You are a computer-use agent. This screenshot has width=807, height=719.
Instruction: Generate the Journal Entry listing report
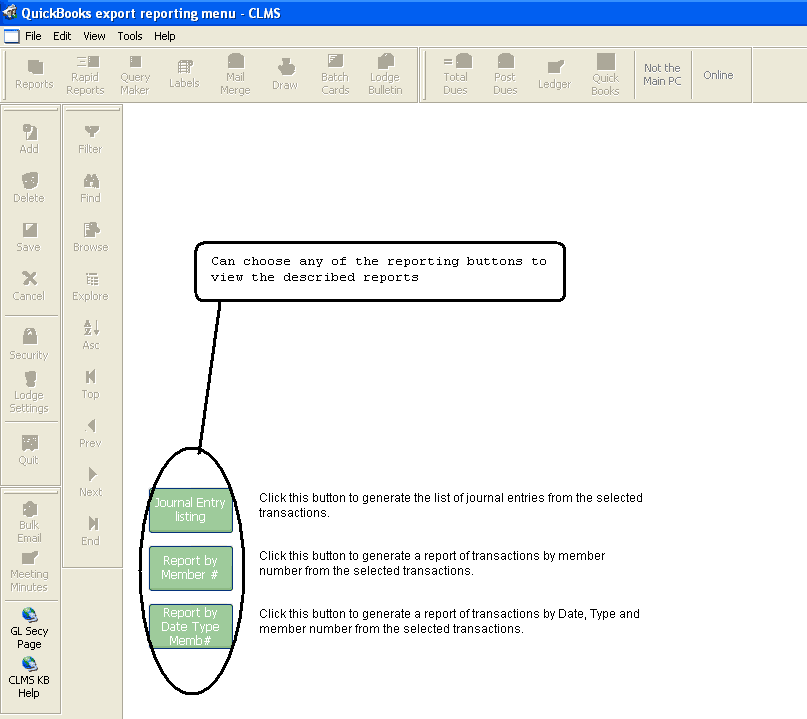[x=190, y=510]
